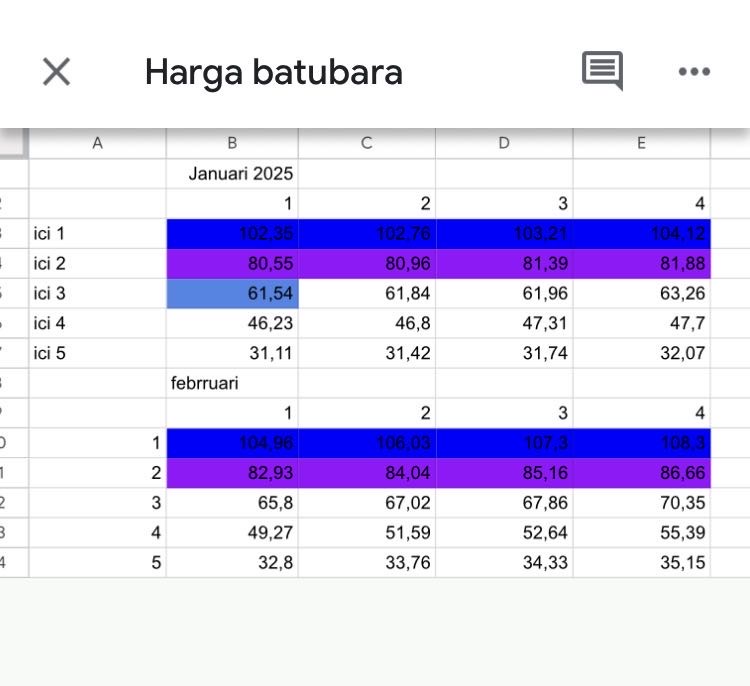750x686 pixels.
Task: Select column C header
Action: [x=367, y=143]
